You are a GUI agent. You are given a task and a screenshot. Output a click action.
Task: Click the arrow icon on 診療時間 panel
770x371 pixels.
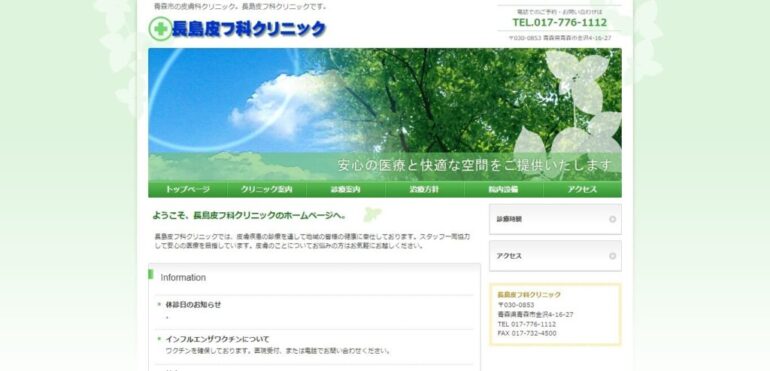tap(612, 219)
